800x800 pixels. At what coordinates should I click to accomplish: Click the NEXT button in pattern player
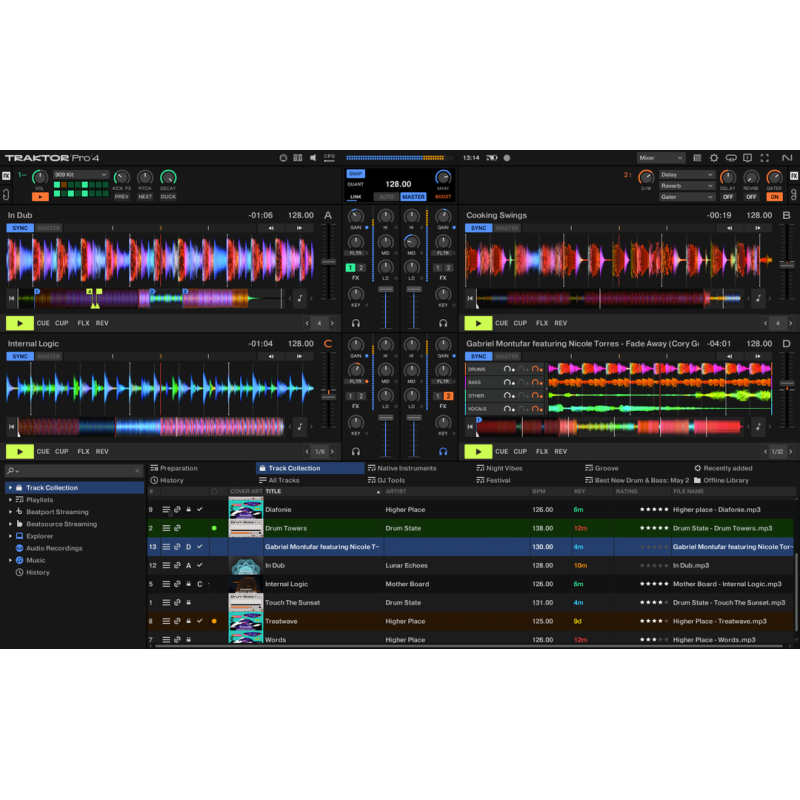(x=145, y=196)
